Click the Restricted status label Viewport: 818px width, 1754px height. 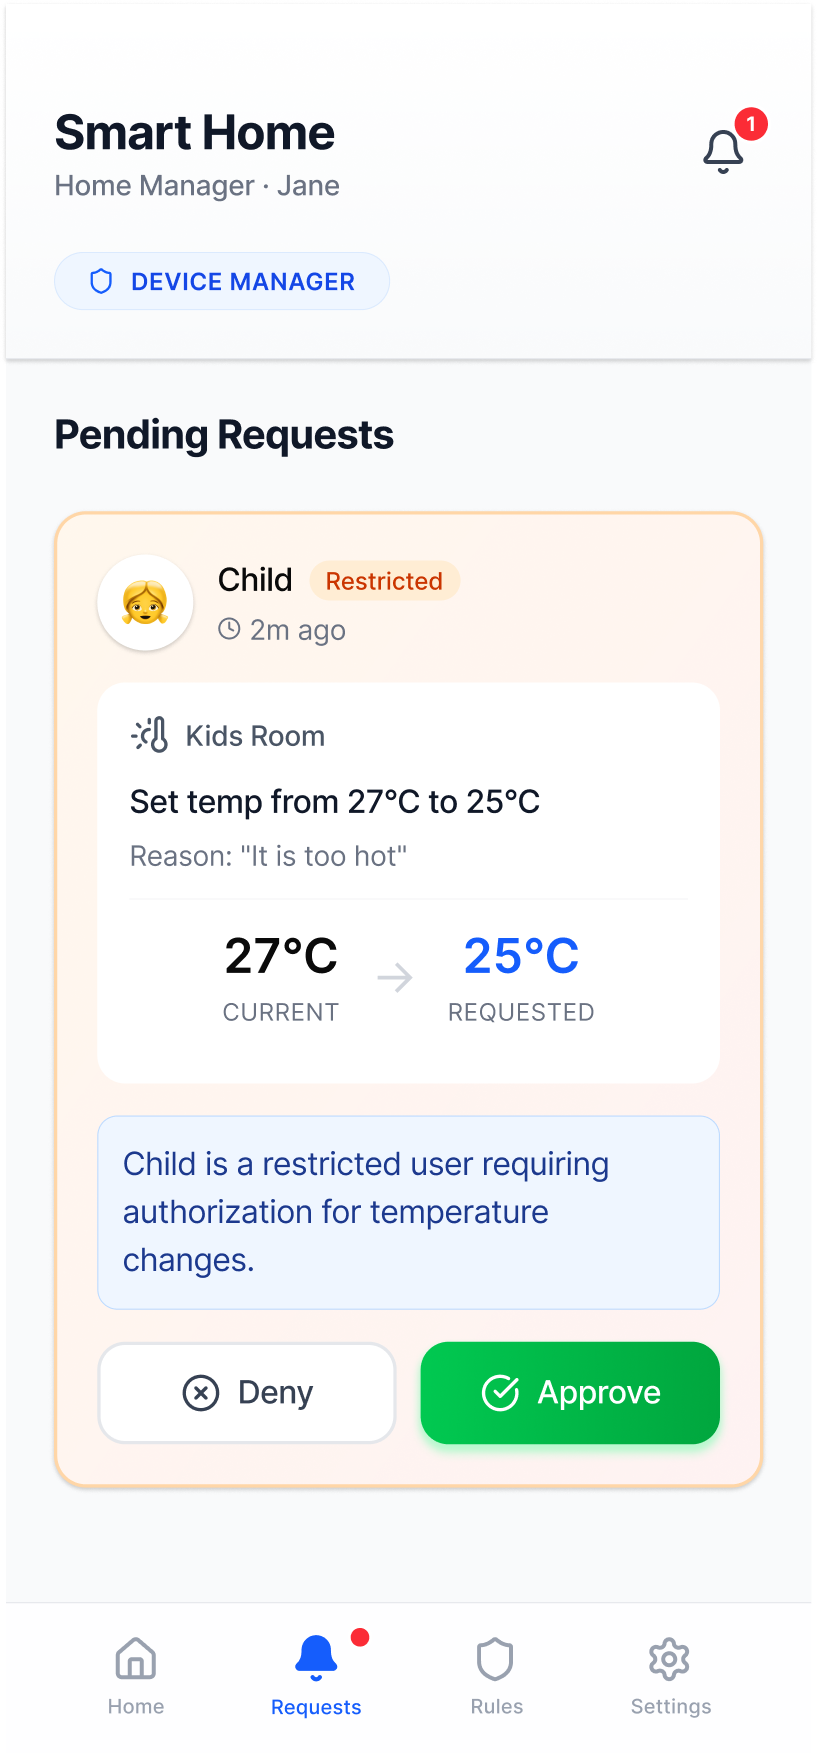pos(384,581)
